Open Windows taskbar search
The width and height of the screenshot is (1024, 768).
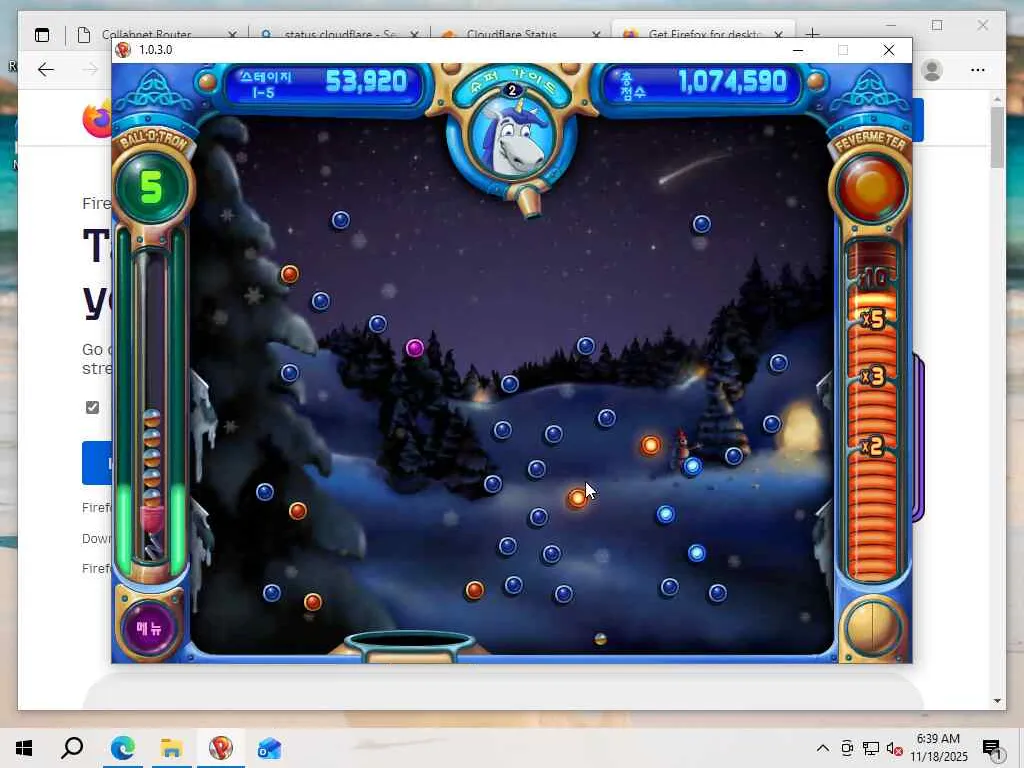72,748
